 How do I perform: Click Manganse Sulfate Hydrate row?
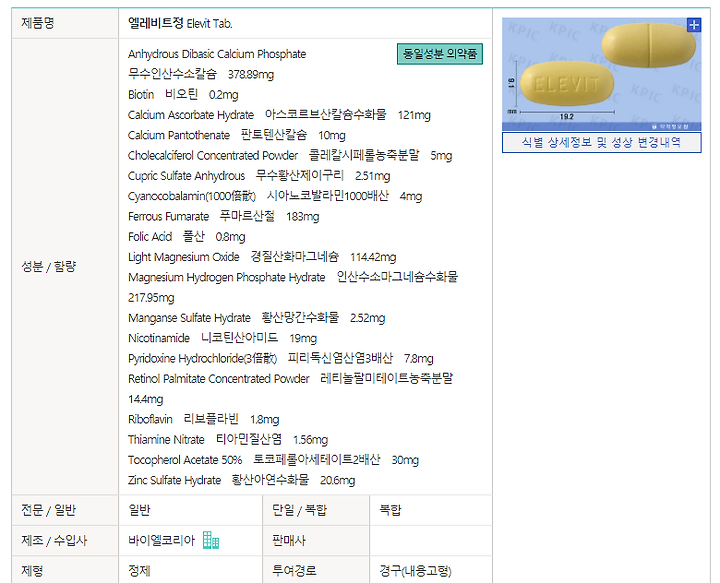256,318
